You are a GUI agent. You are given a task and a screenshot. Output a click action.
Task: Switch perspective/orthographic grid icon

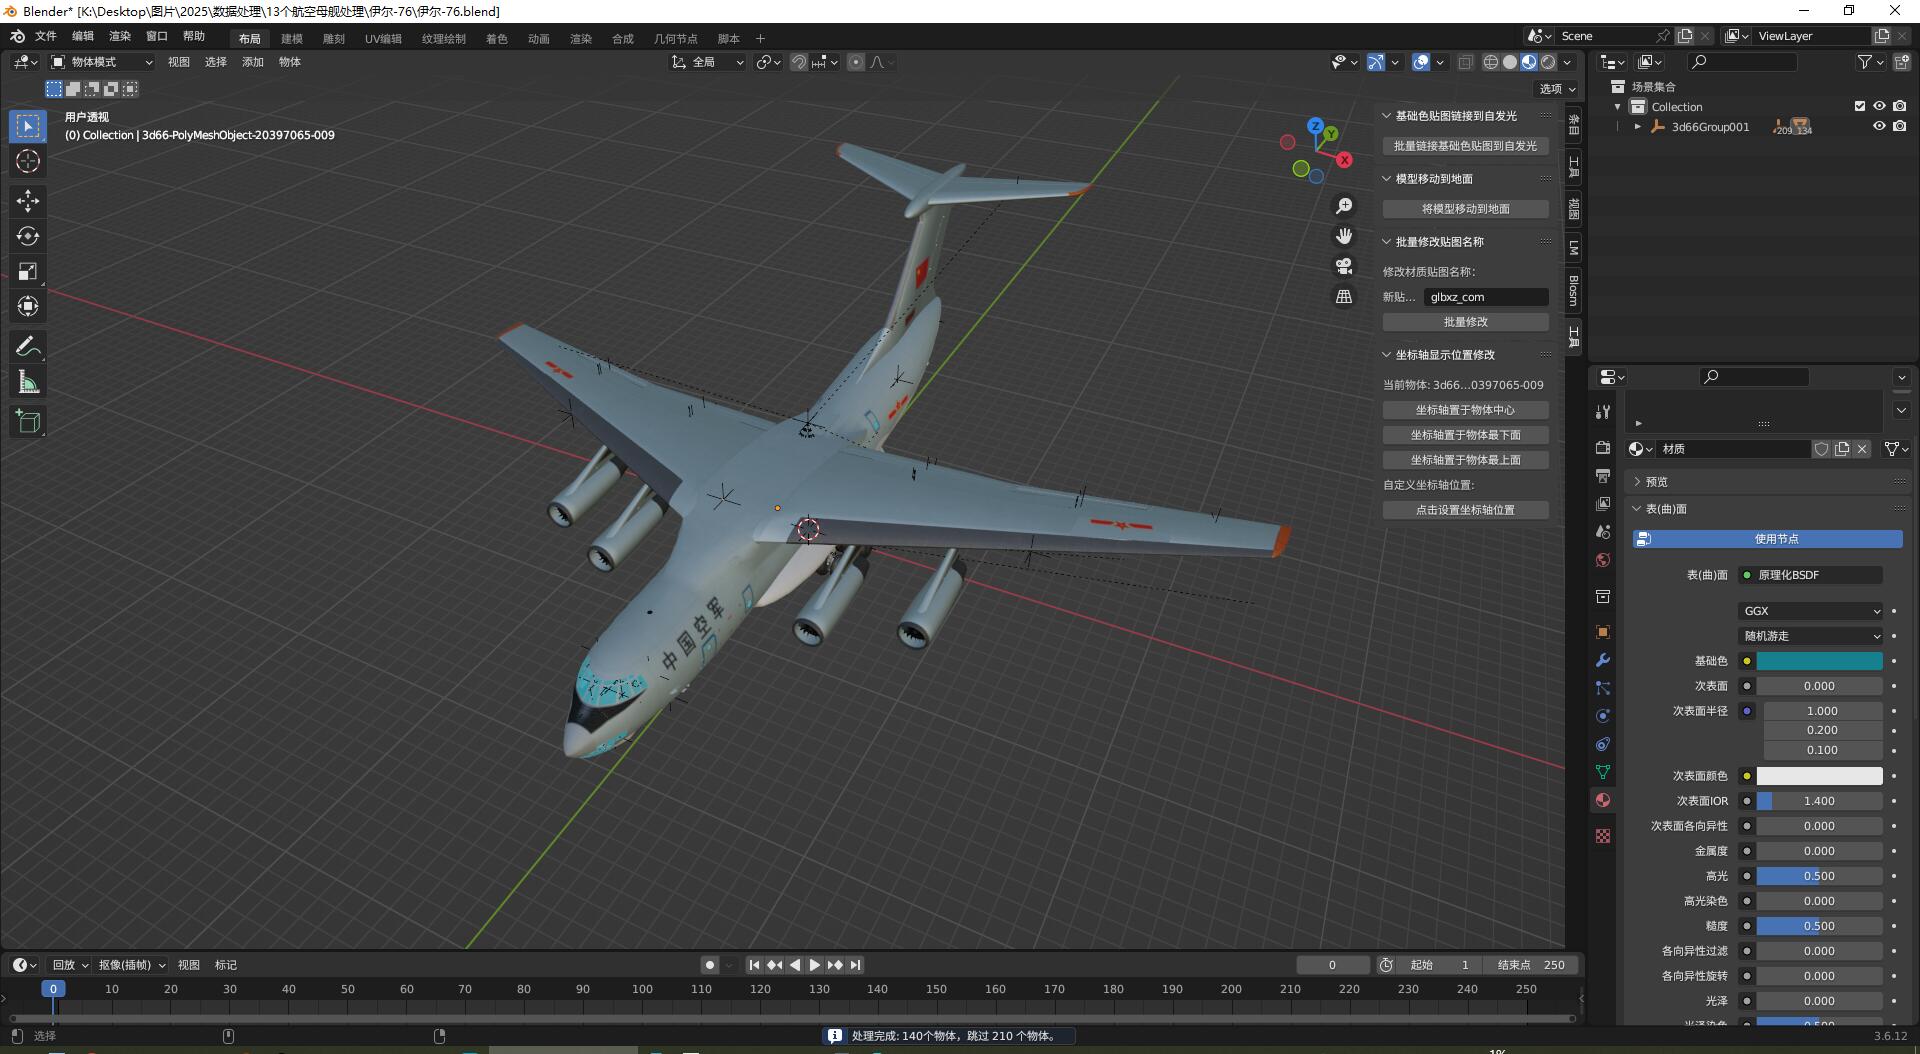[1344, 296]
